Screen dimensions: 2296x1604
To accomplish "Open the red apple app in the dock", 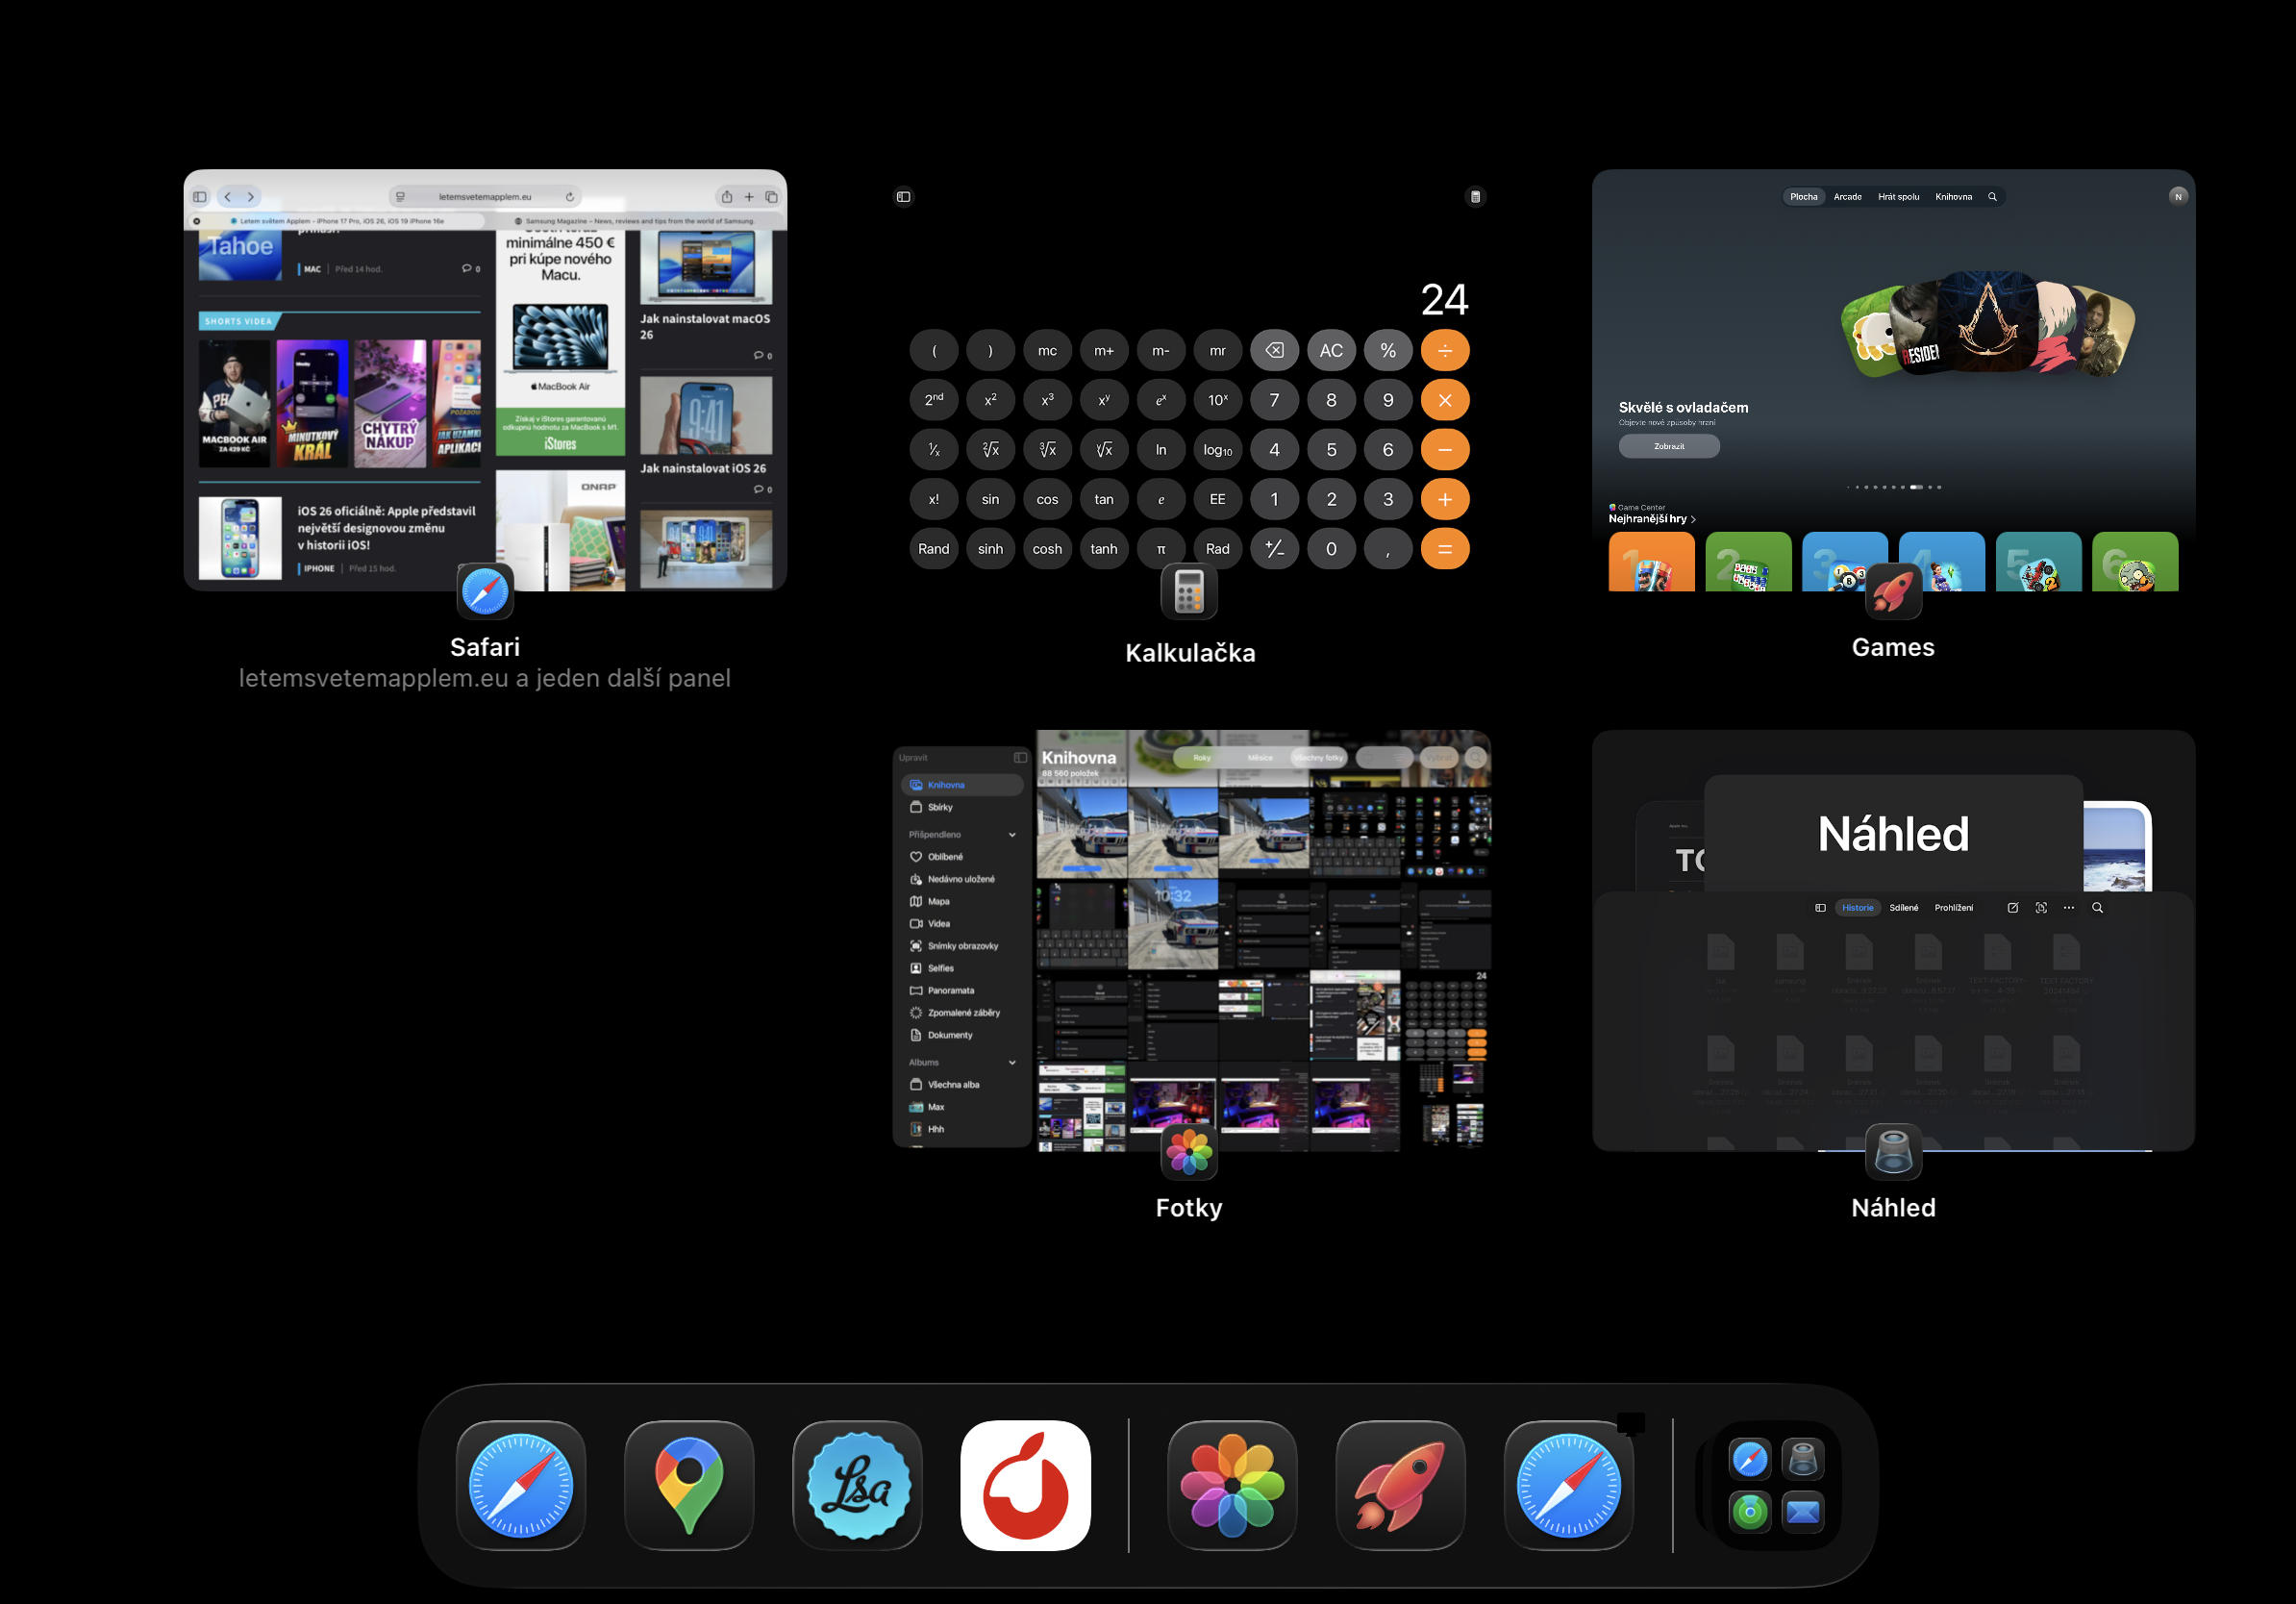I will [x=1025, y=1485].
